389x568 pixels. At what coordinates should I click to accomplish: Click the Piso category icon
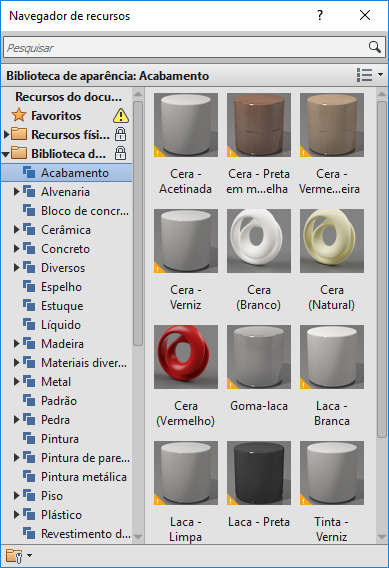point(29,496)
